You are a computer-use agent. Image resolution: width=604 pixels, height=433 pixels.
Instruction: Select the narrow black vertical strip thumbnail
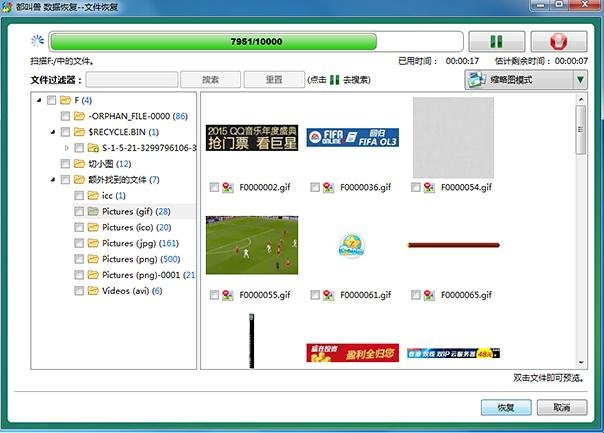pos(252,341)
